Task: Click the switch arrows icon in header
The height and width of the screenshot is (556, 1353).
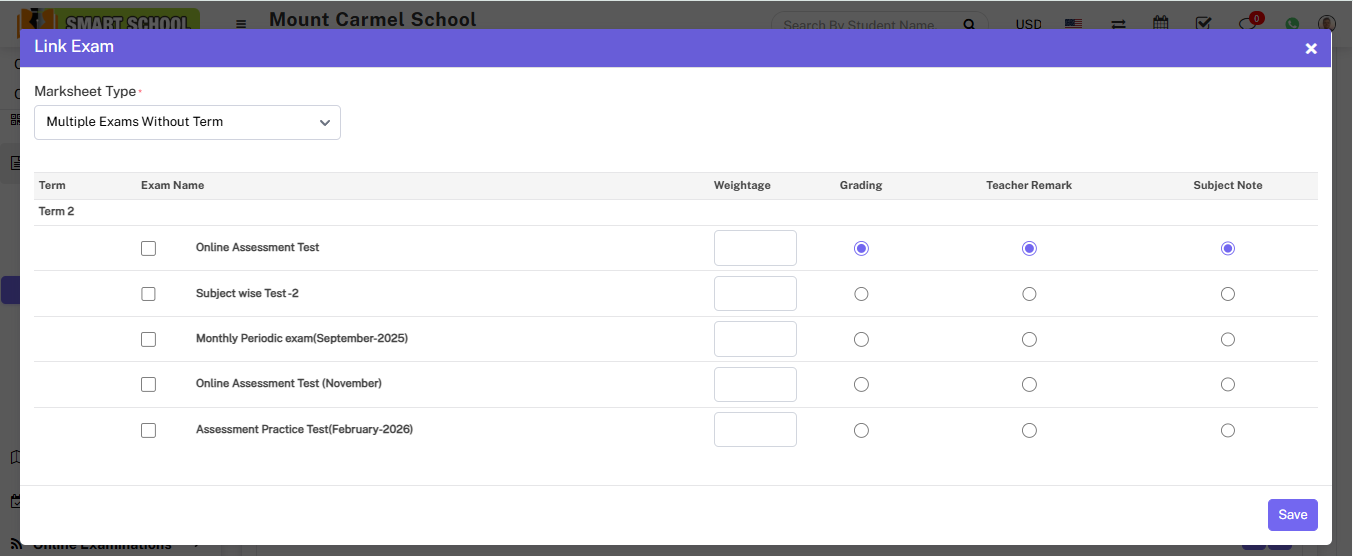Action: 1118,24
